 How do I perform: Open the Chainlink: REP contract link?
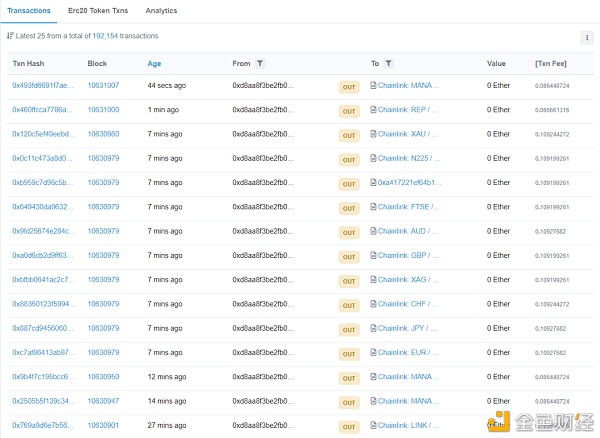(x=408, y=110)
